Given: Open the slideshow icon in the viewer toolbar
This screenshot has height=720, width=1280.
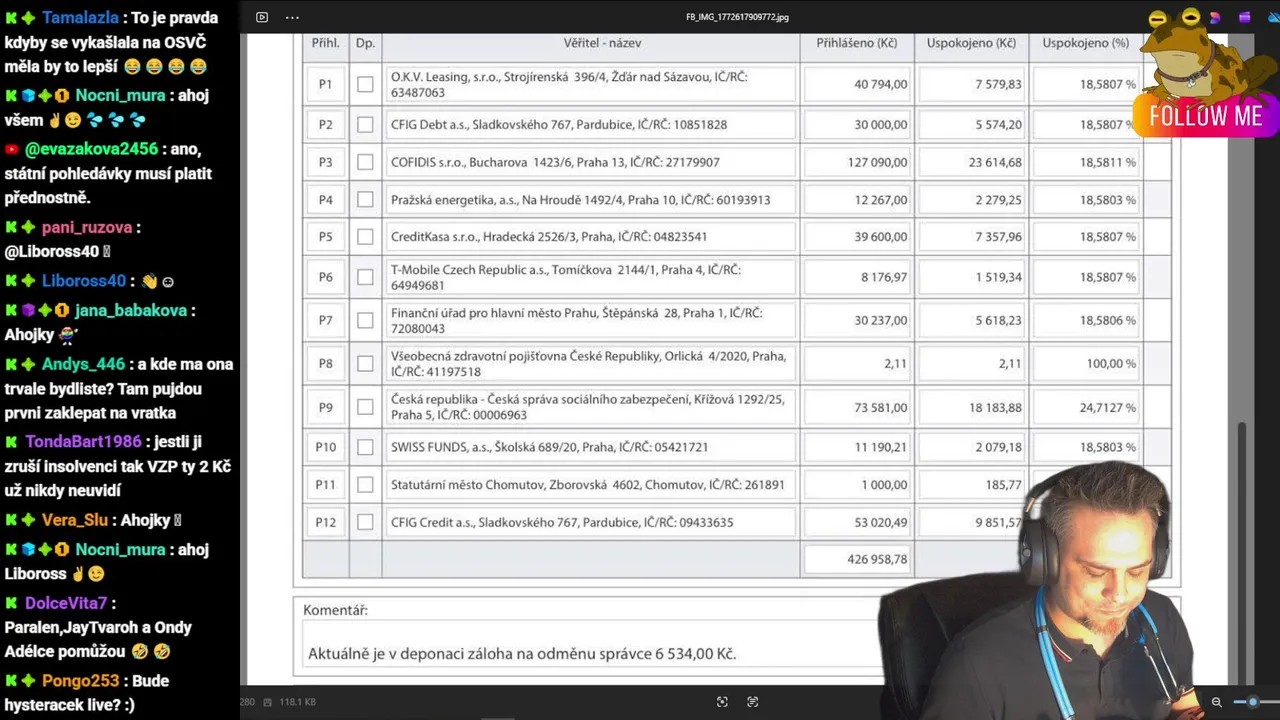Looking at the screenshot, I should (262, 17).
